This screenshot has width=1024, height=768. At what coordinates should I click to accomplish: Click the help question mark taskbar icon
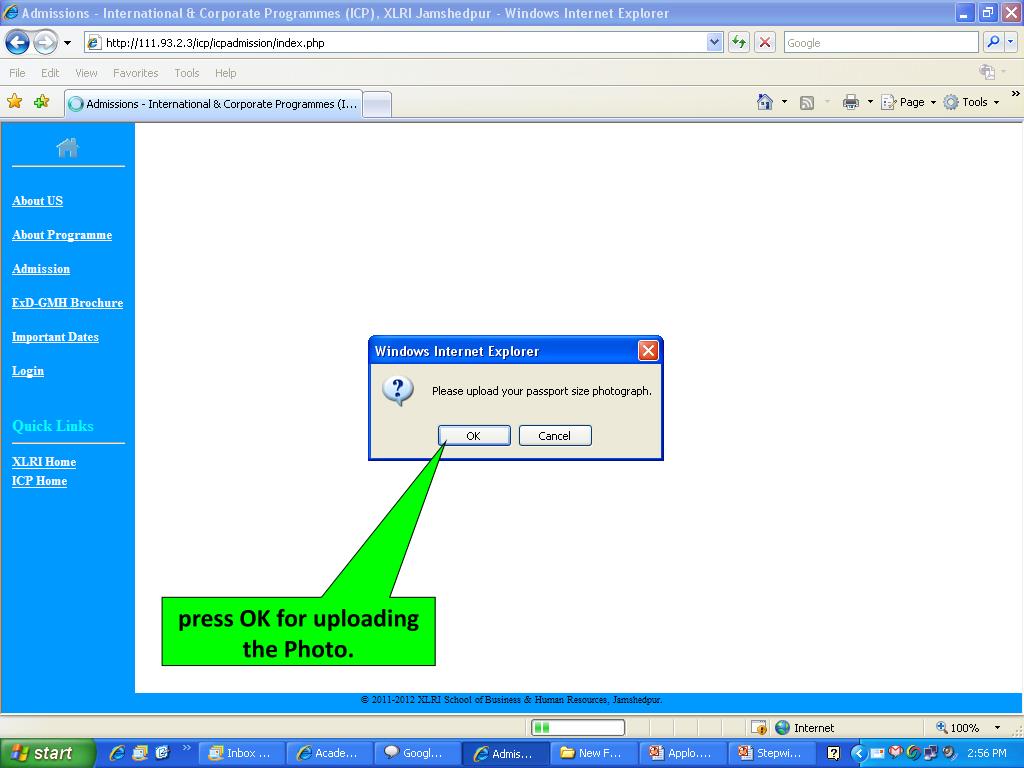click(x=833, y=753)
